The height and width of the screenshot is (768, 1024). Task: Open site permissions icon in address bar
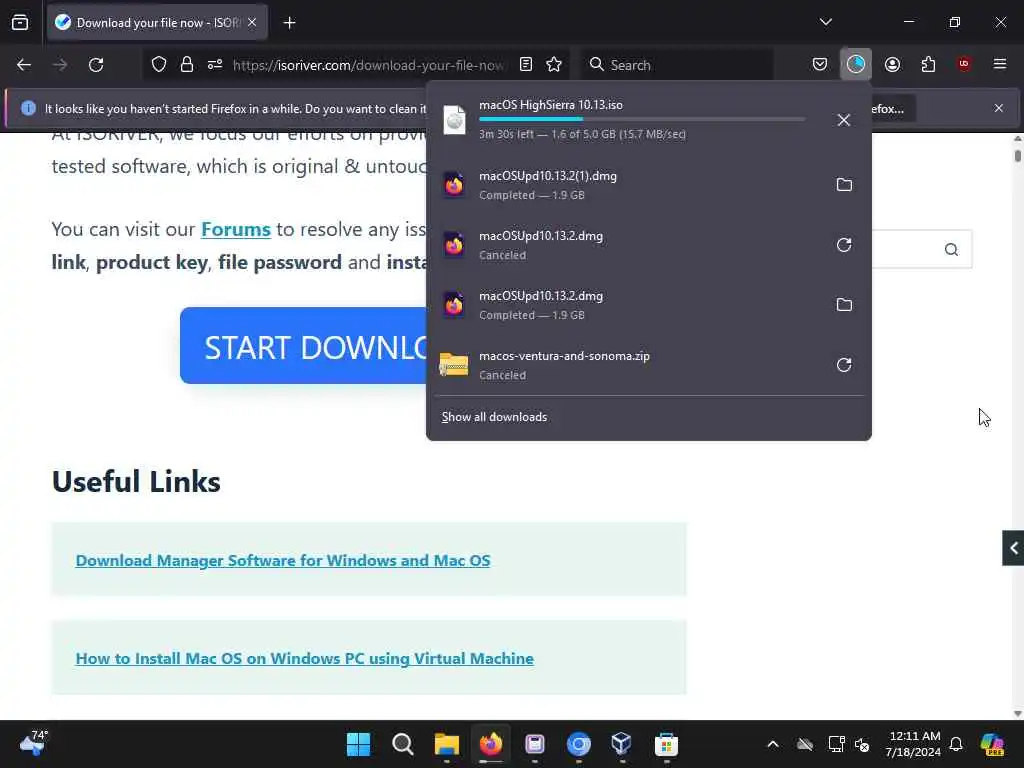pos(215,65)
